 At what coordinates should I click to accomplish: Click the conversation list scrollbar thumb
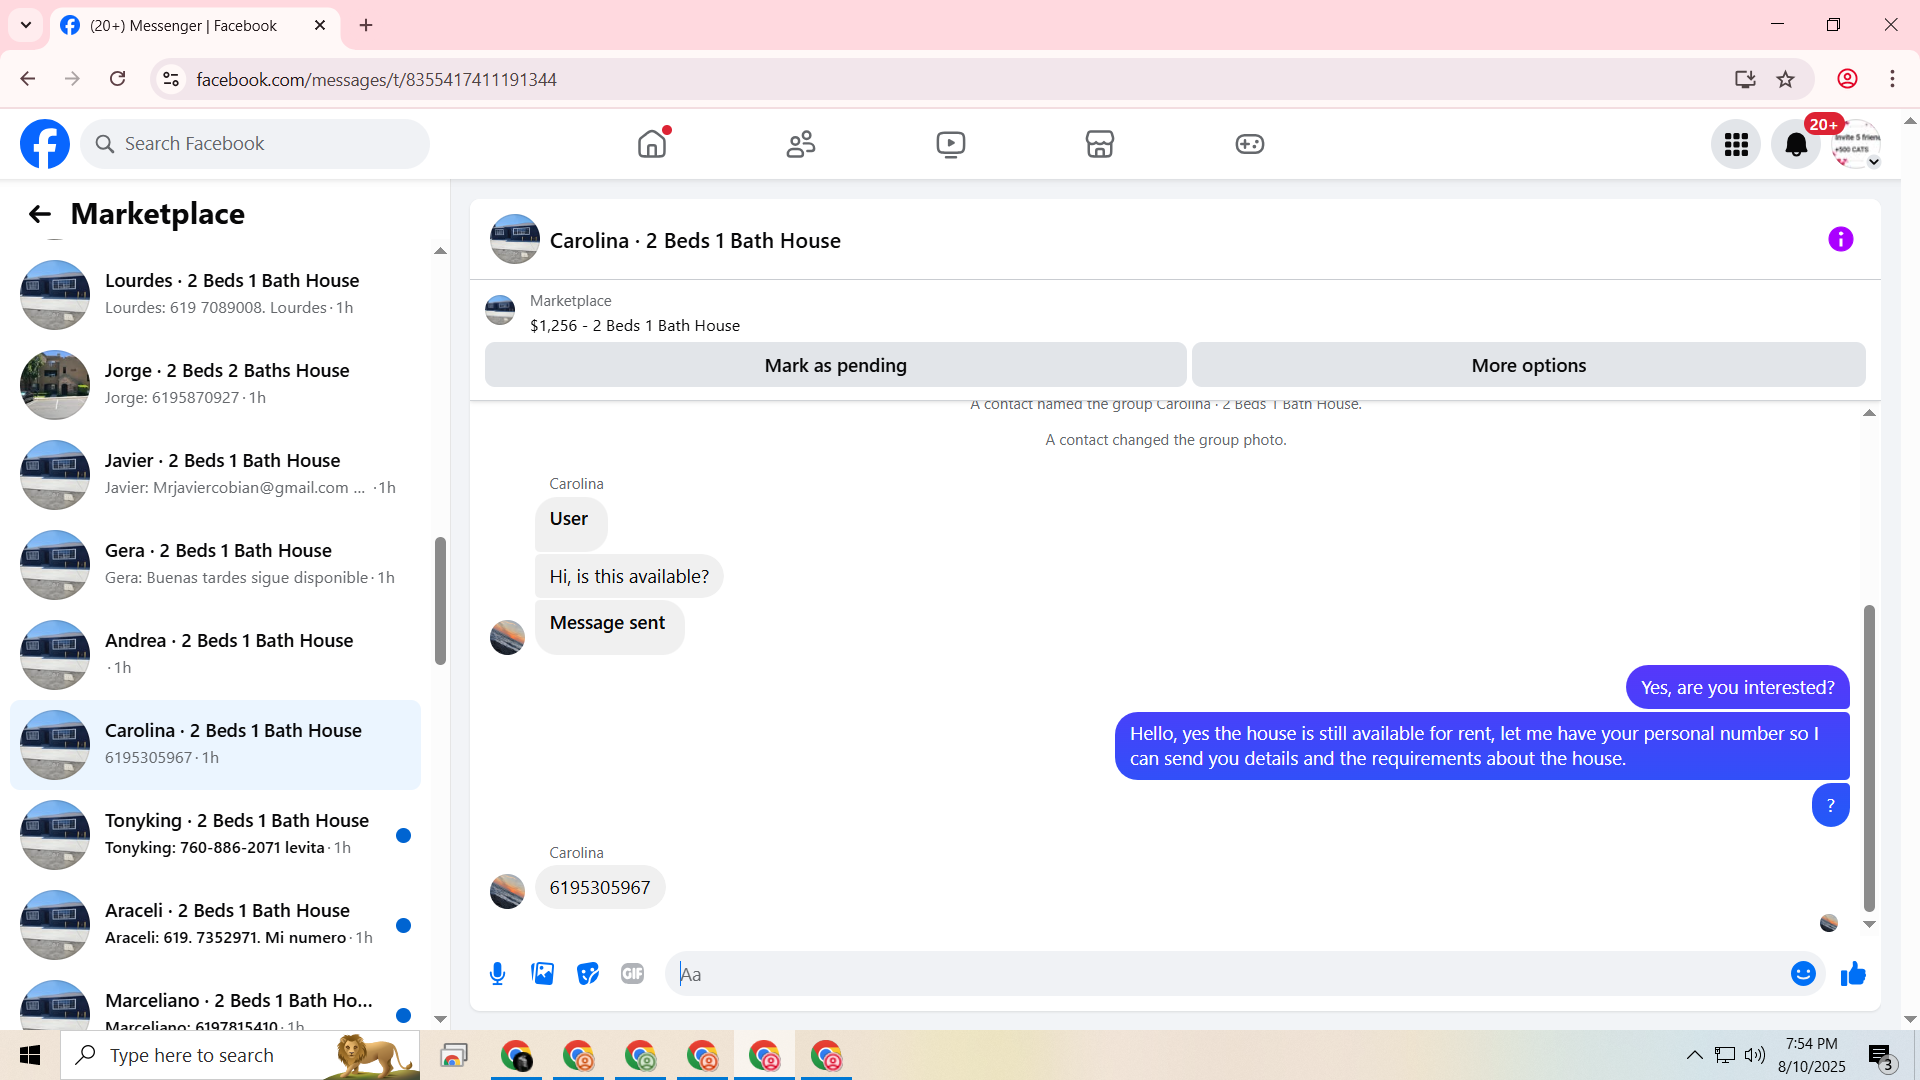click(440, 600)
